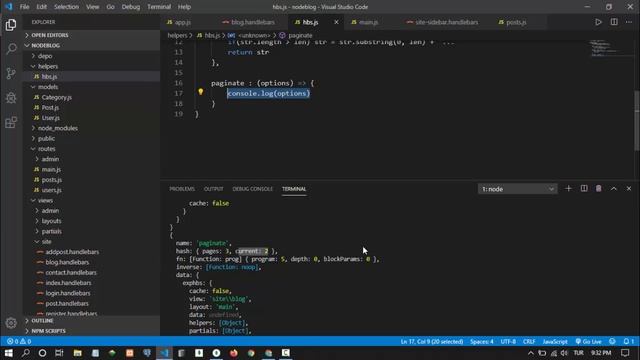Change indentation via Spaces: 4
Screen dimensions: 640x360
click(x=482, y=341)
